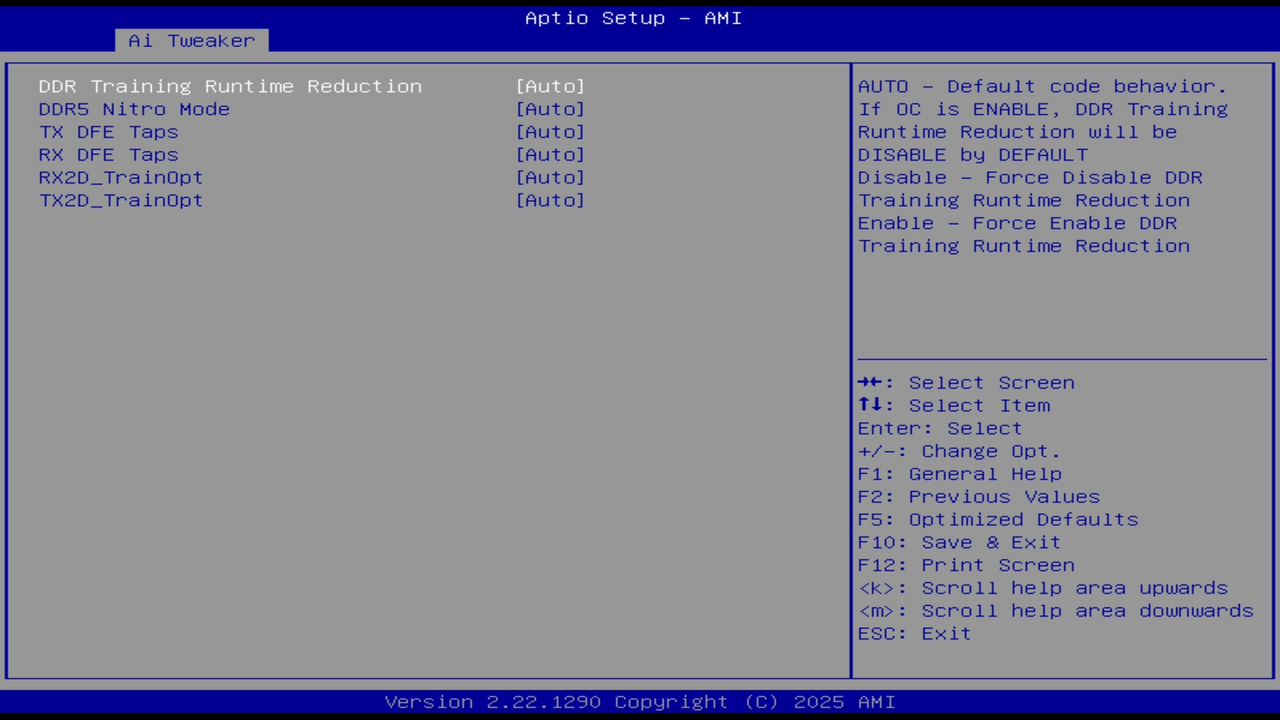Image resolution: width=1280 pixels, height=720 pixels.
Task: Click the scroll help area downwards hint
Action: pos(1055,610)
